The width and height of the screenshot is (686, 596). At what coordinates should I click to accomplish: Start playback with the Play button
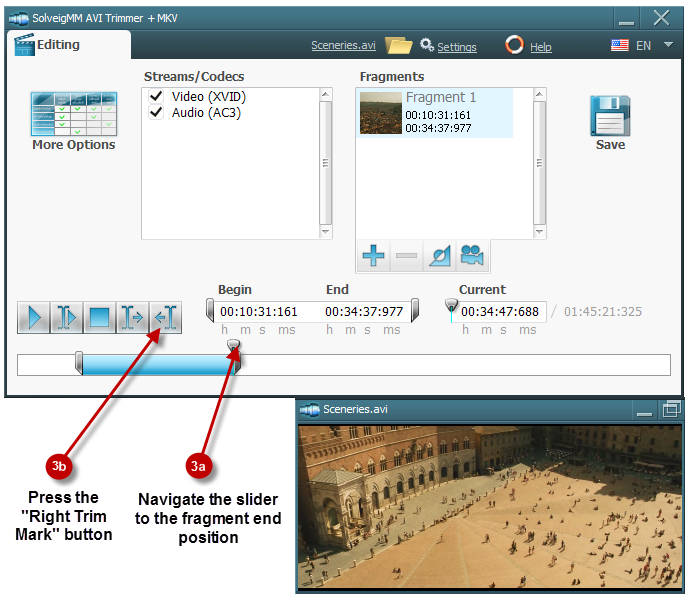(x=34, y=318)
